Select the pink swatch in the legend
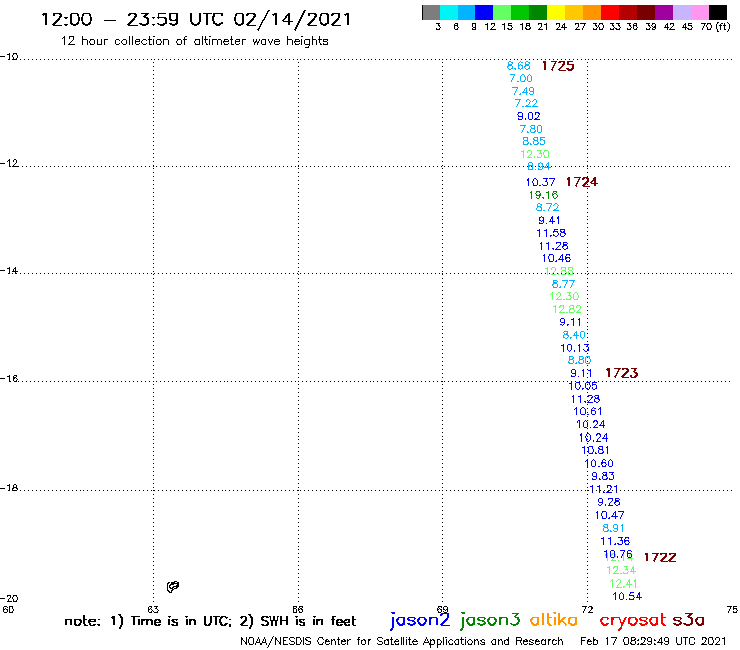This screenshot has width=740, height=650. coord(699,12)
